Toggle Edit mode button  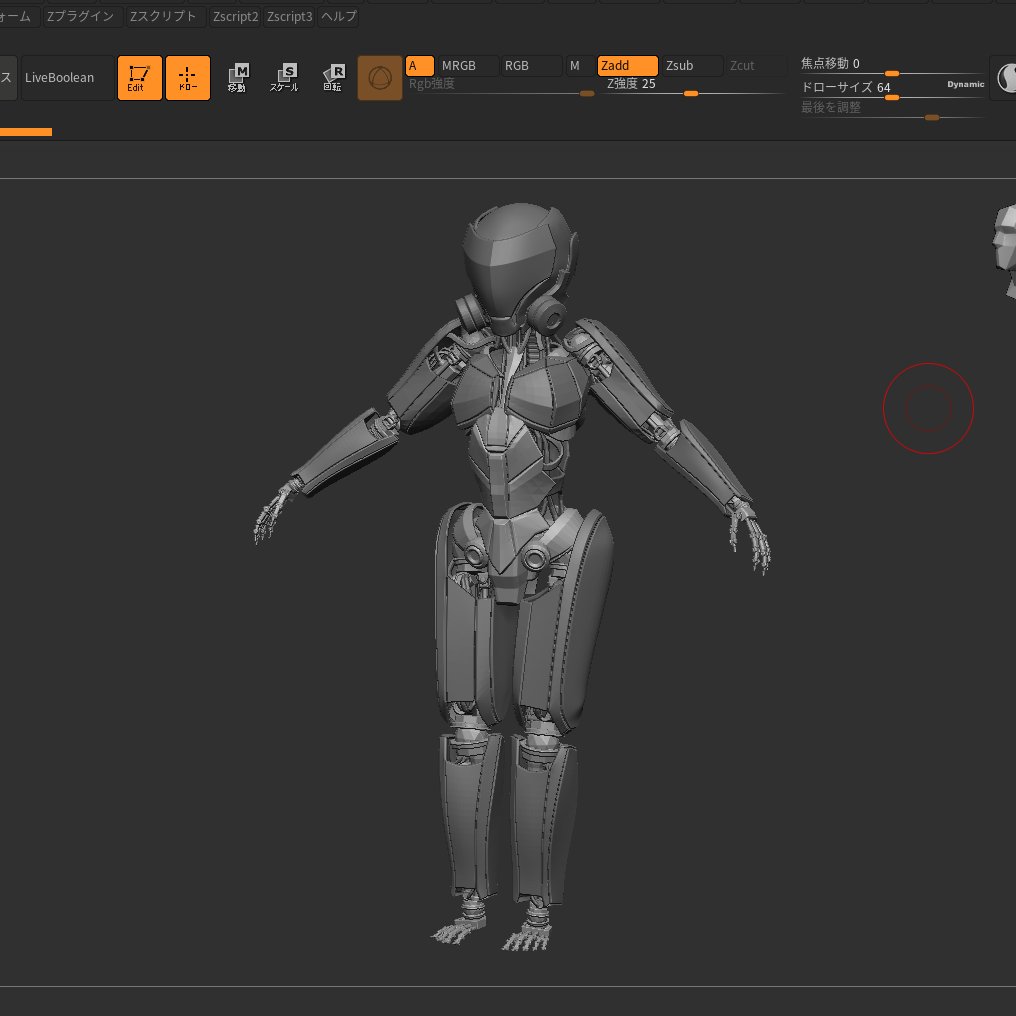[x=139, y=78]
